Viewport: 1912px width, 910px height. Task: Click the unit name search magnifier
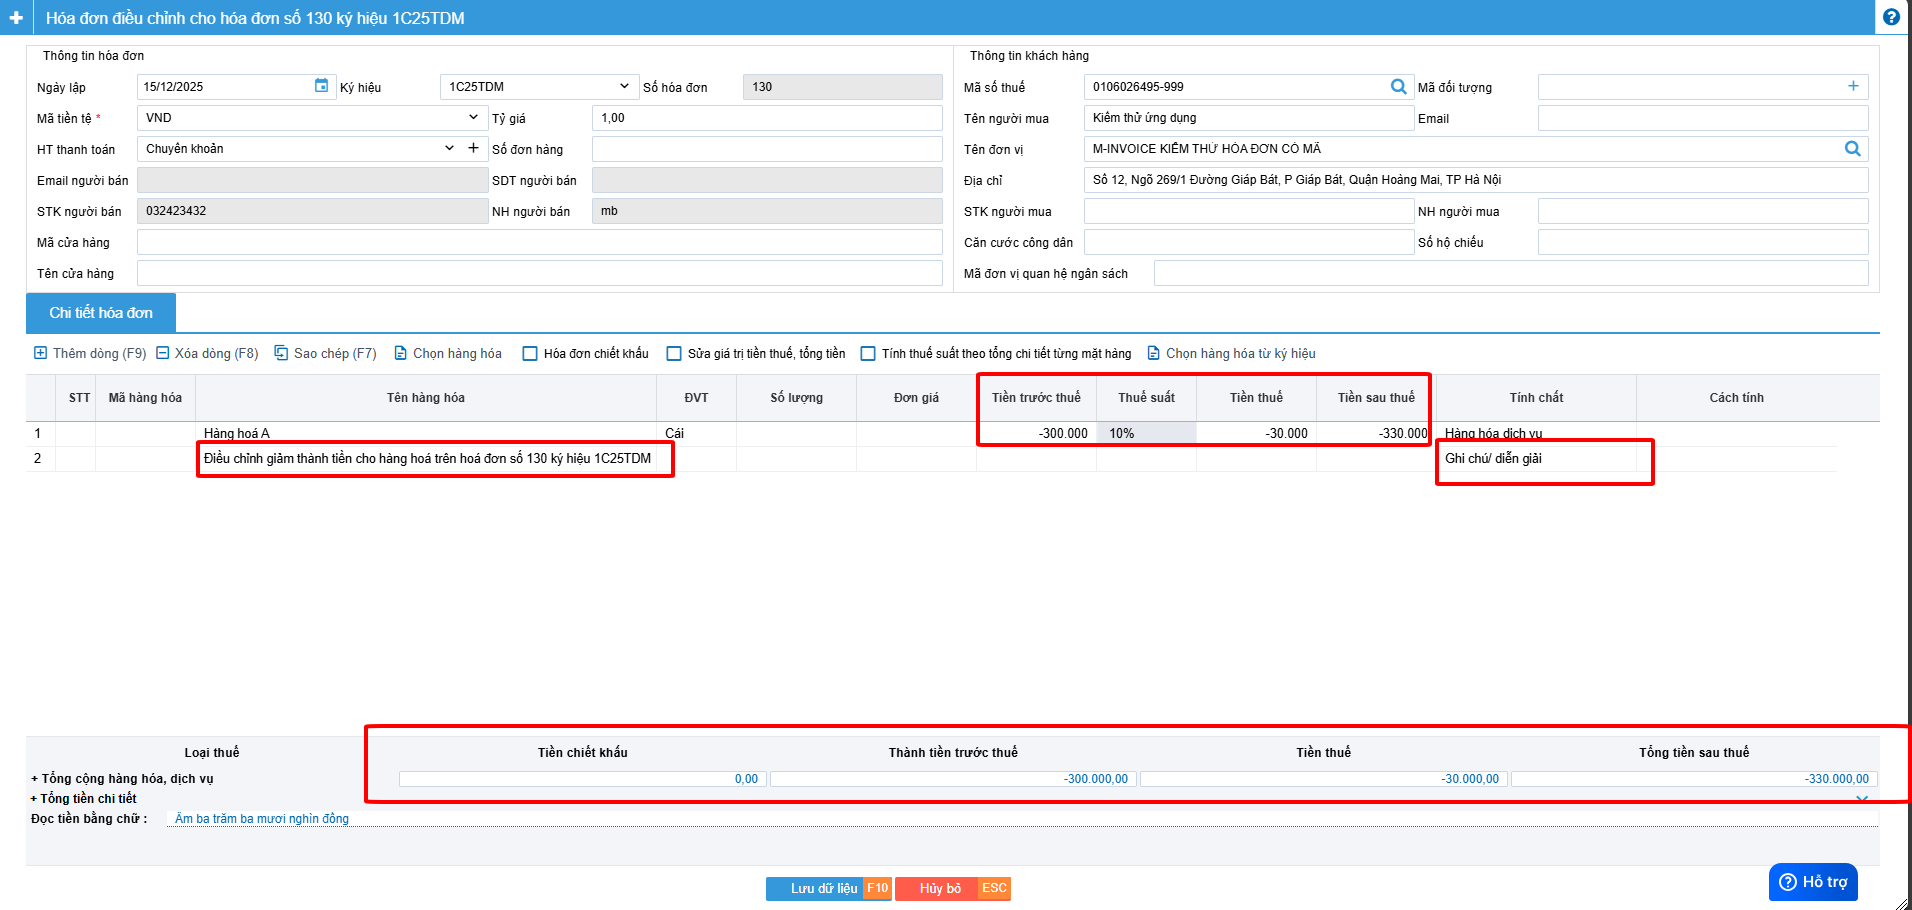click(1852, 149)
